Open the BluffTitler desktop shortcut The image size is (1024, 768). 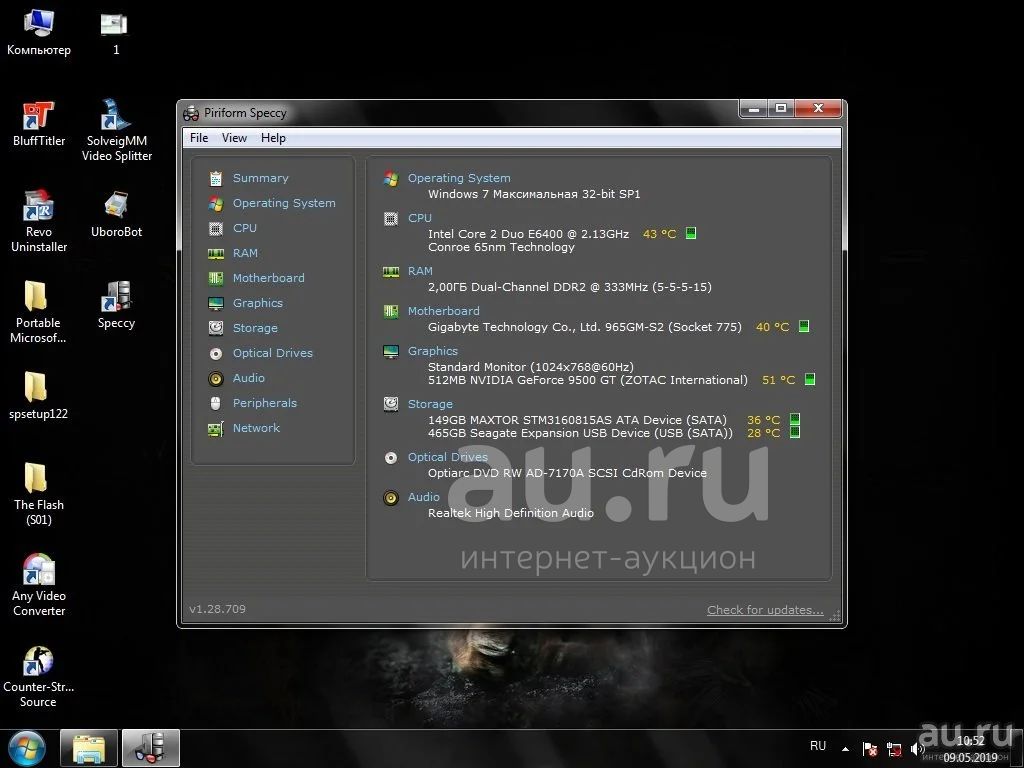[39, 123]
